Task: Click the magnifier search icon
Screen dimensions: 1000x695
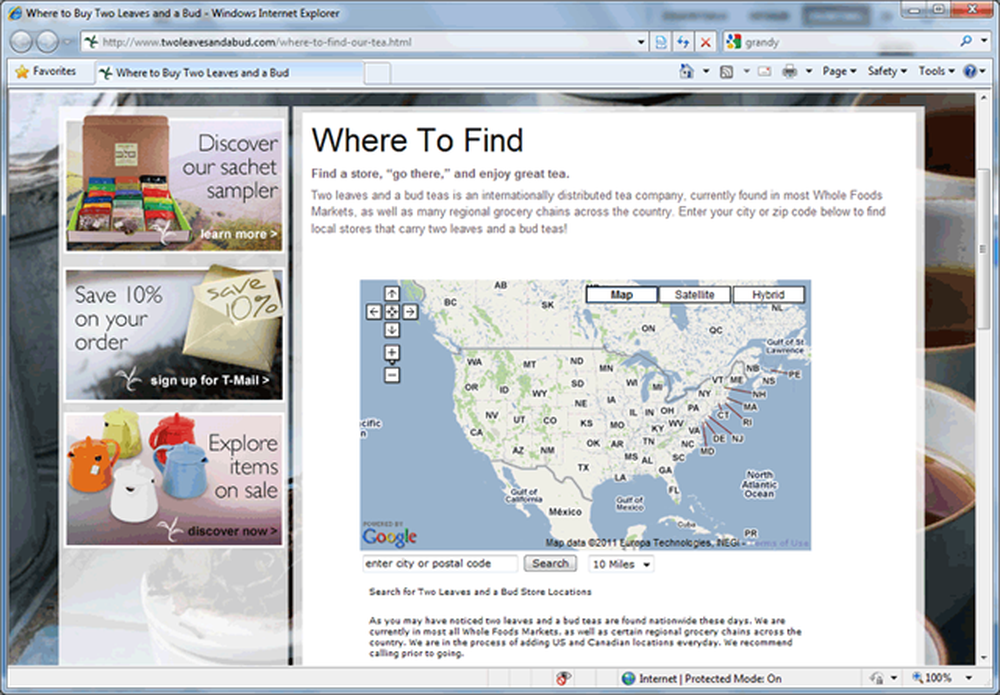Action: tap(966, 41)
